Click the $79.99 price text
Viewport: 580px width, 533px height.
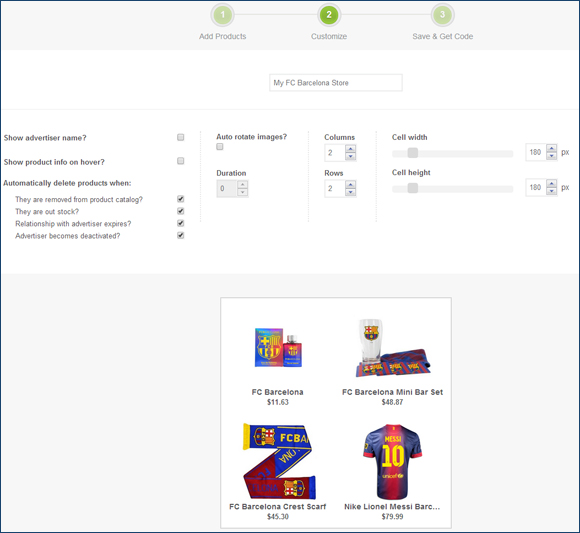point(392,516)
